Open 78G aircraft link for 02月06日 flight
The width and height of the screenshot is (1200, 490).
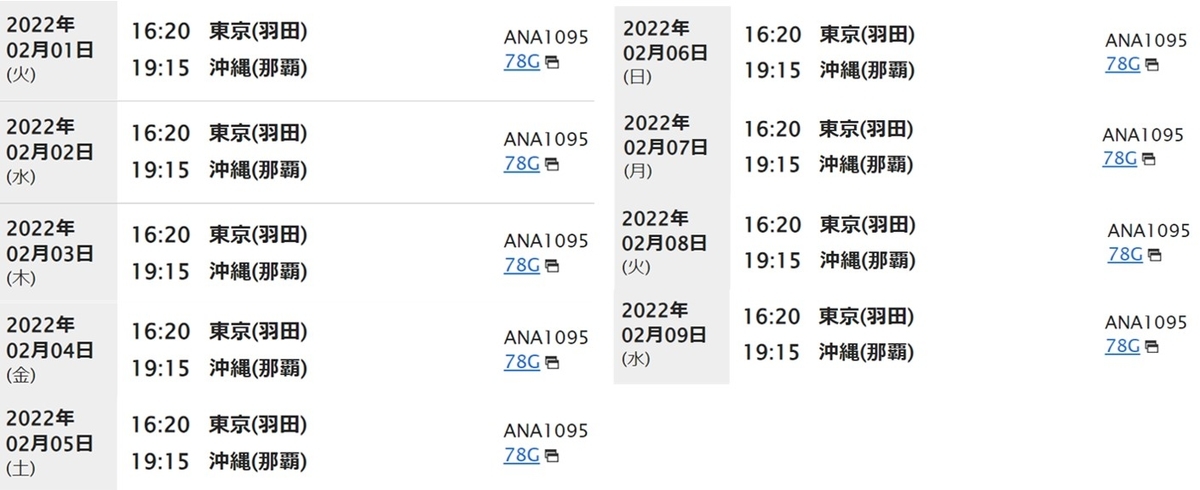(x=1123, y=63)
